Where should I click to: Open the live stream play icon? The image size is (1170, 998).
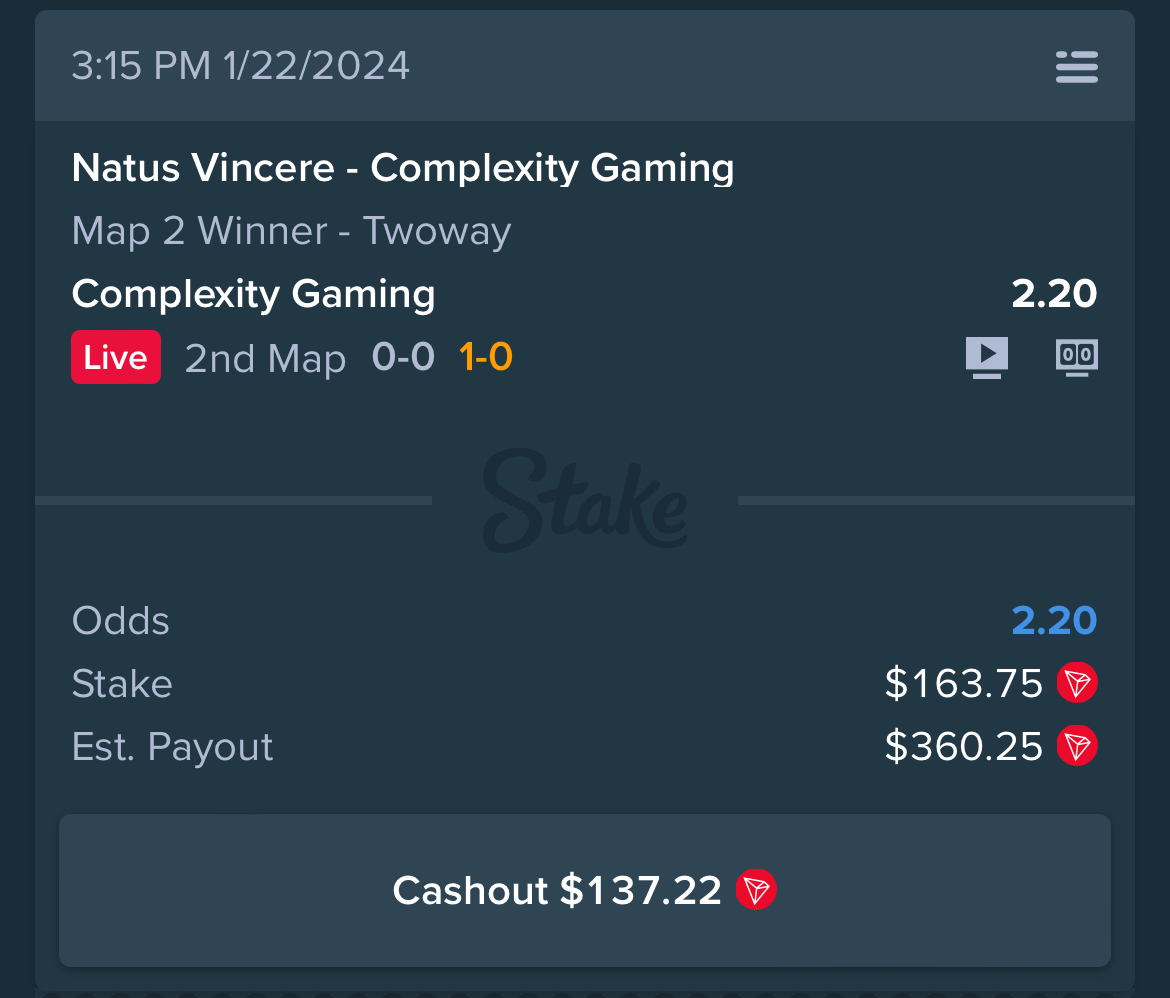[986, 357]
